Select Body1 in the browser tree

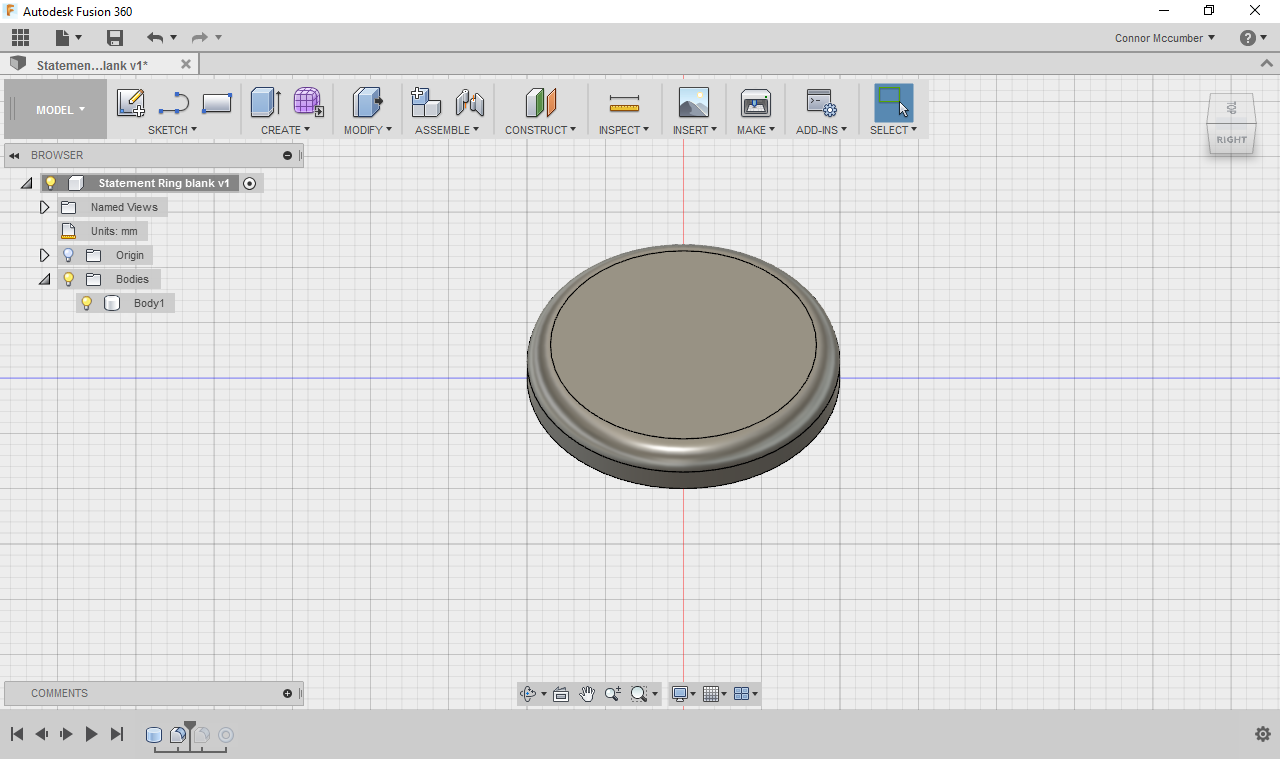click(149, 303)
